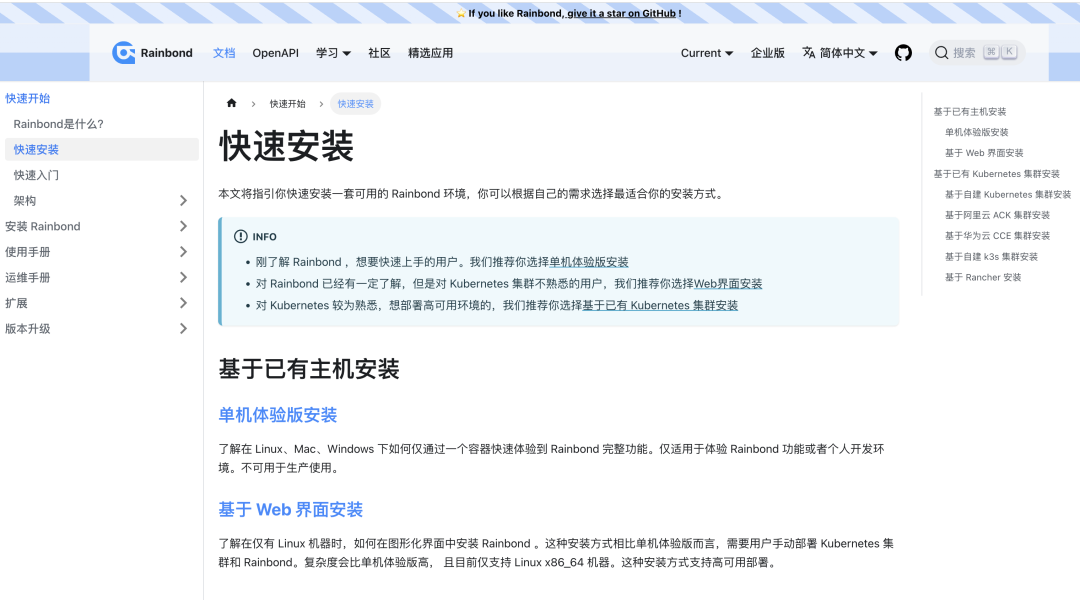Open Rainbond是什么? sidebar page

59,124
